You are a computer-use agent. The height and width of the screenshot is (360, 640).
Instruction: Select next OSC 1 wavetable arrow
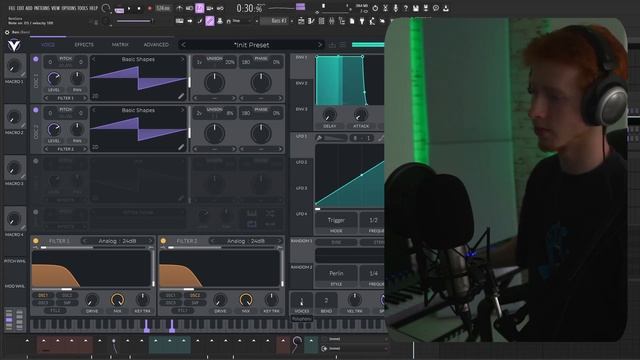tap(182, 59)
